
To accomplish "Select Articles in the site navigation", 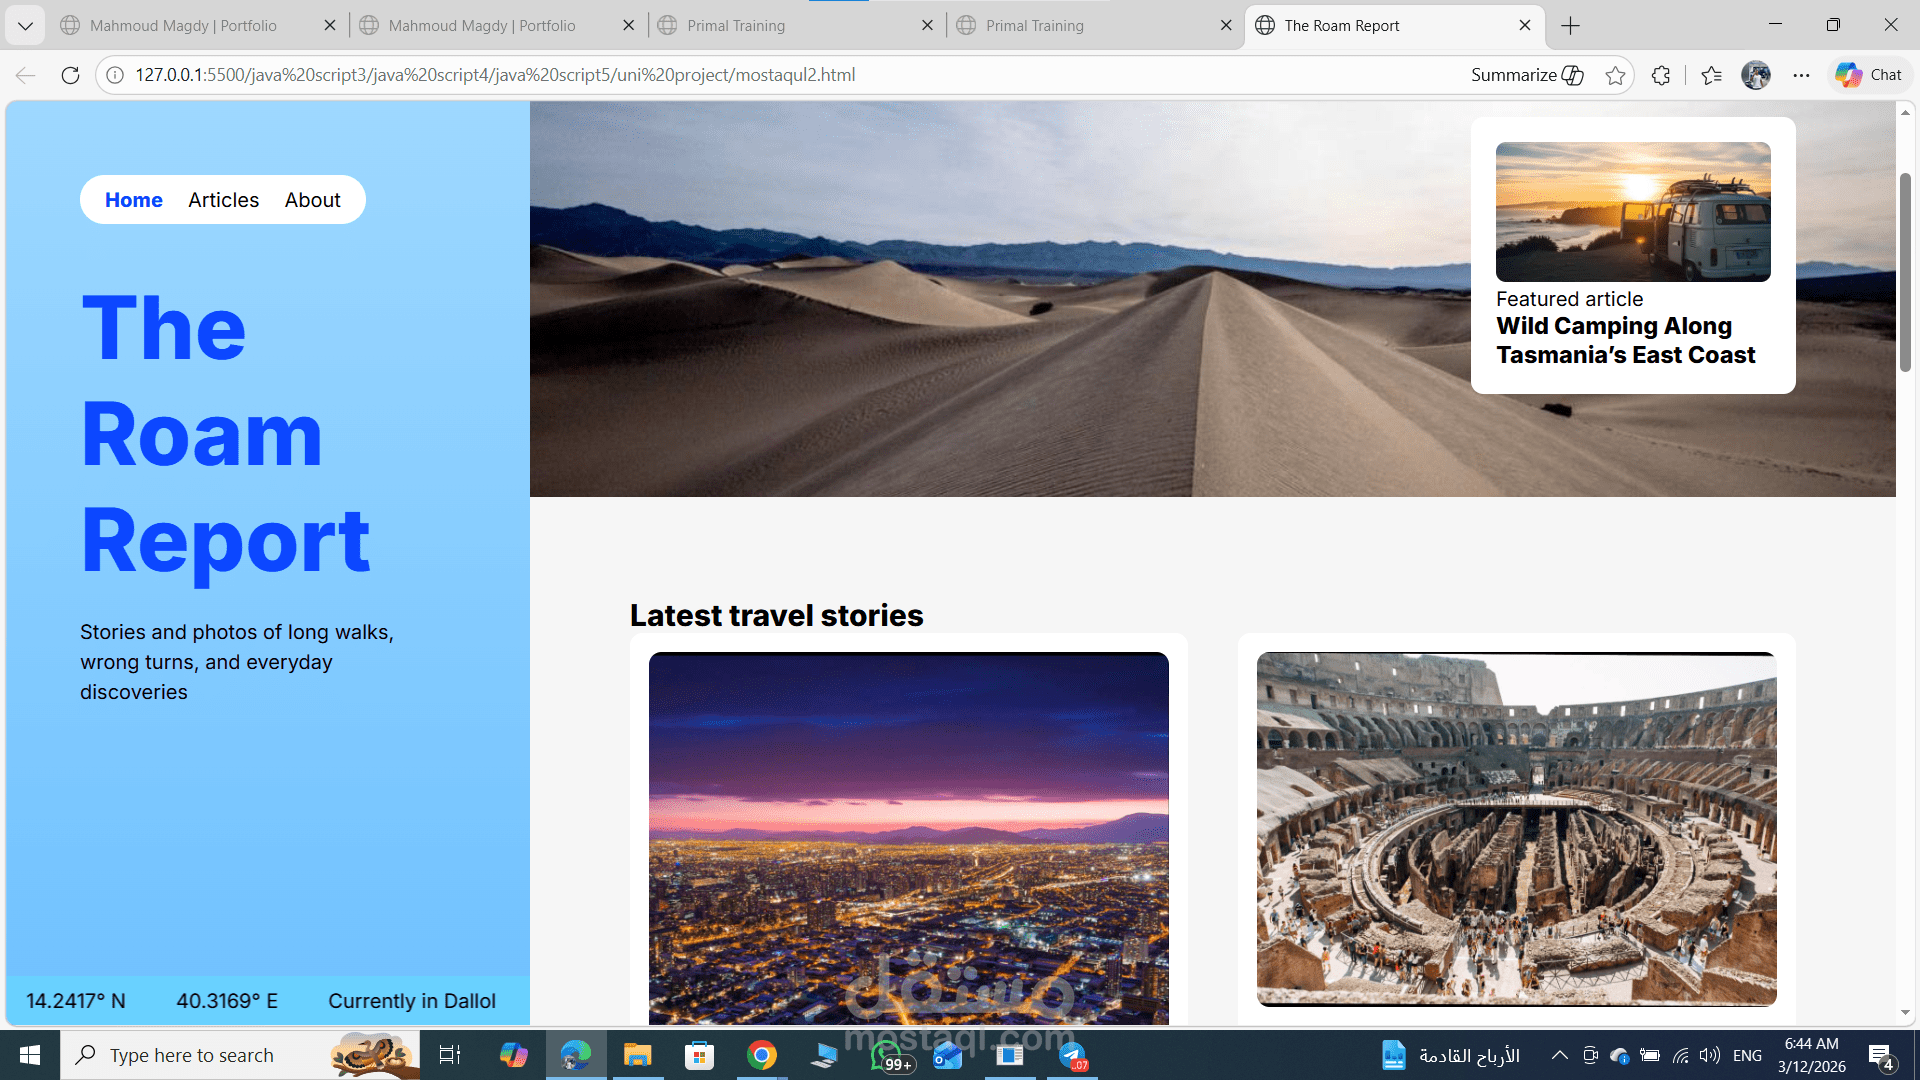I will [x=222, y=199].
